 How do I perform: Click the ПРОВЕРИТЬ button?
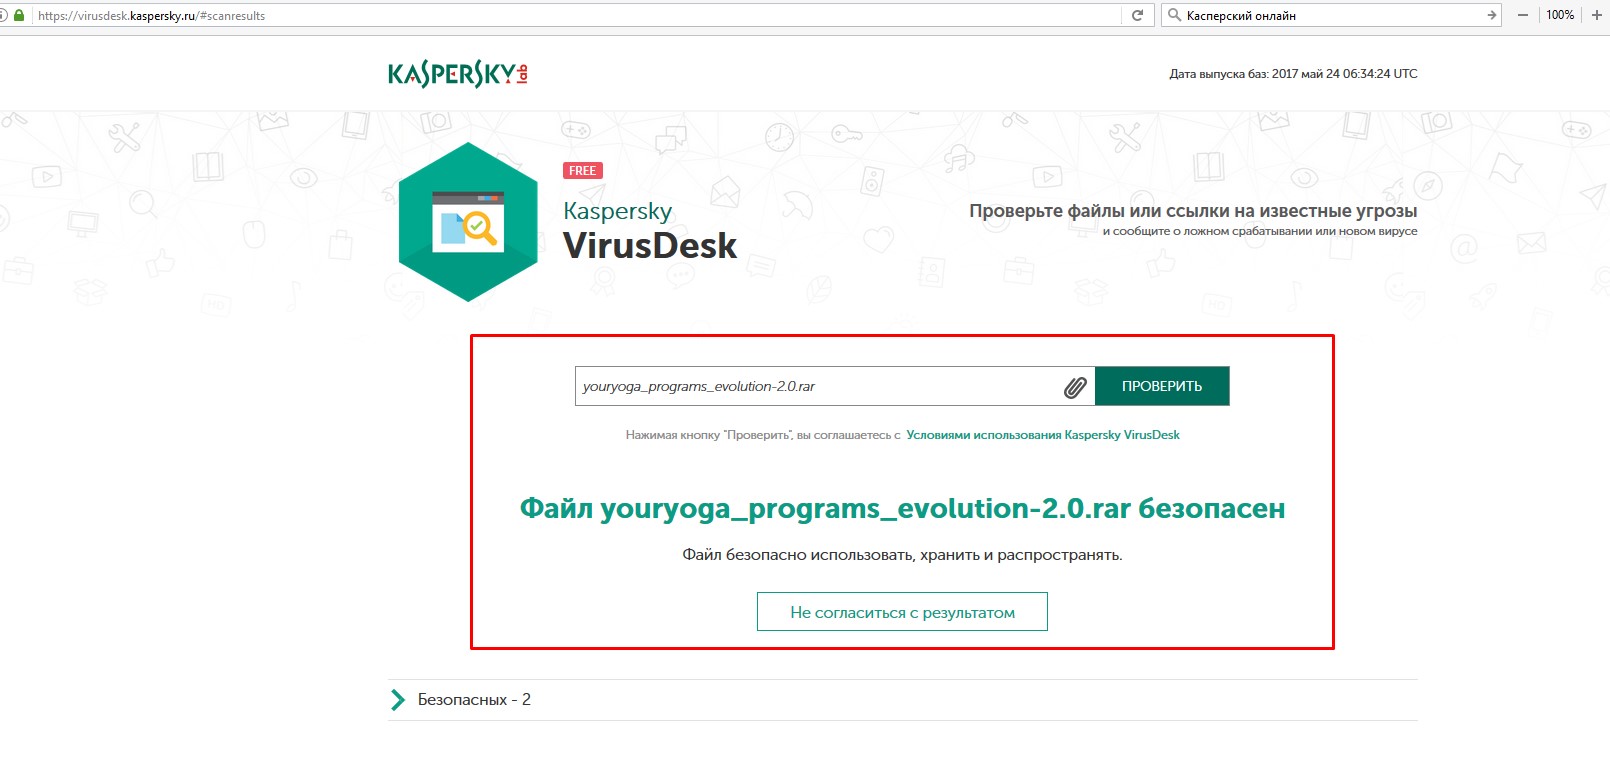click(1162, 386)
